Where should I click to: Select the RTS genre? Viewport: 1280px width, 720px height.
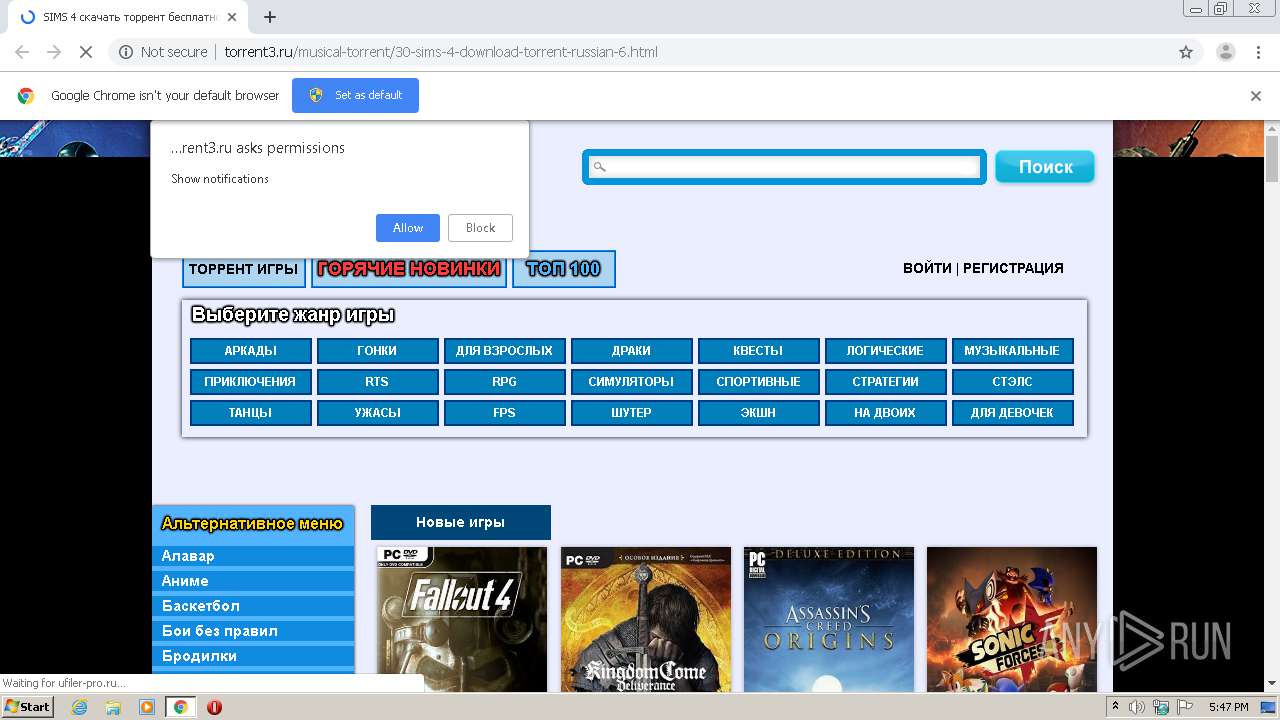pos(377,382)
